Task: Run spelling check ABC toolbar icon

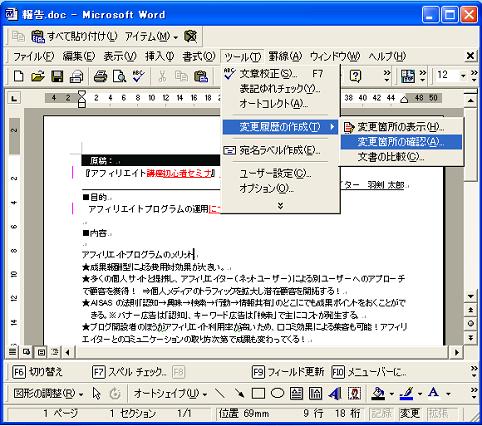Action: tap(138, 76)
